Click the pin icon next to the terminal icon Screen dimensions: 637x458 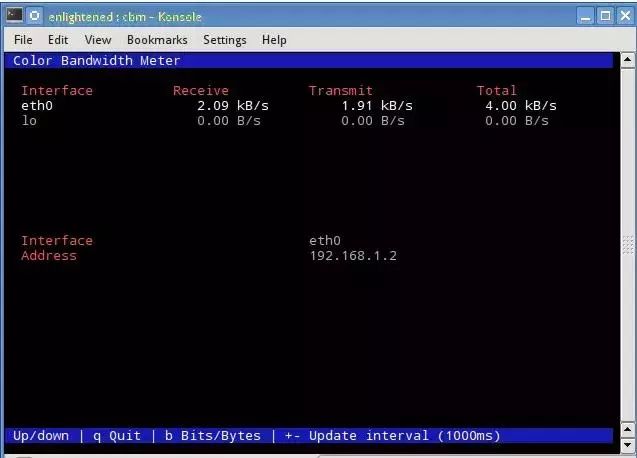pyautogui.click(x=35, y=16)
